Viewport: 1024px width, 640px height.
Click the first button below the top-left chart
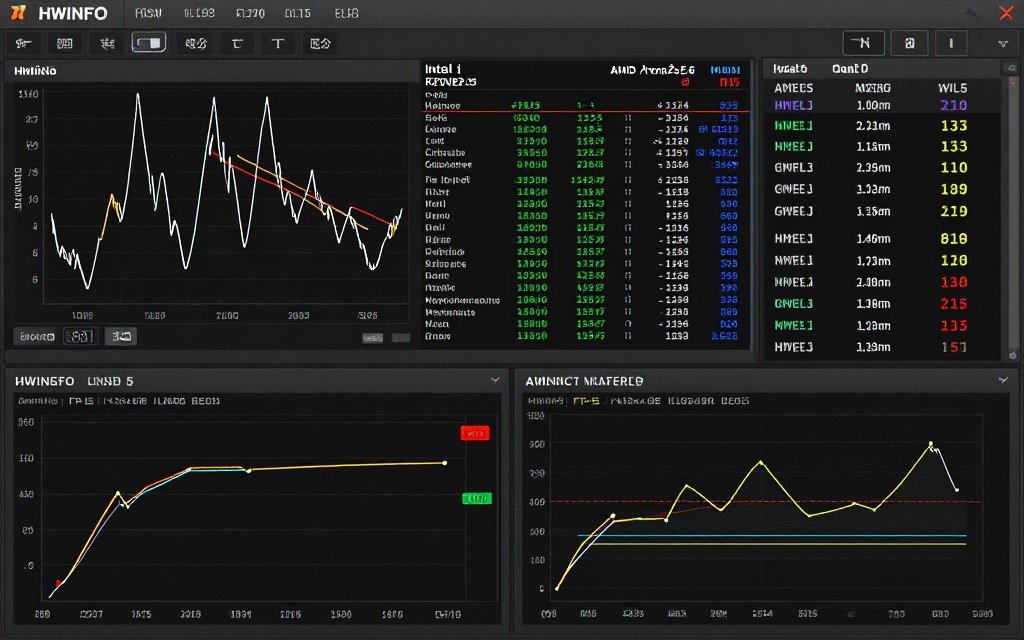tap(37, 336)
